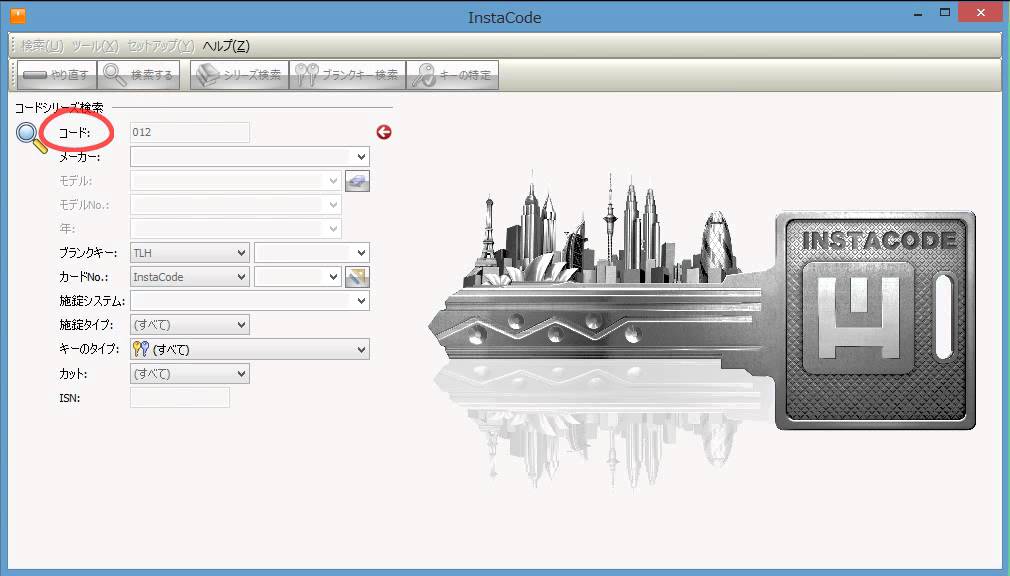This screenshot has width=1010, height=576.
Task: Click the 検索する search toolbar button
Action: click(x=138, y=75)
